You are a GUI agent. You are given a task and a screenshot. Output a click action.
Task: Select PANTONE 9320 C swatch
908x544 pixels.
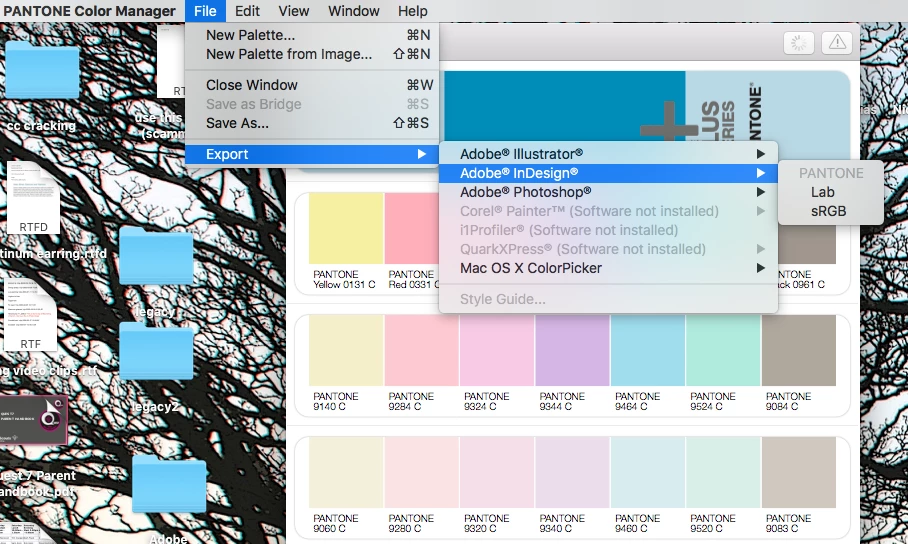point(497,473)
